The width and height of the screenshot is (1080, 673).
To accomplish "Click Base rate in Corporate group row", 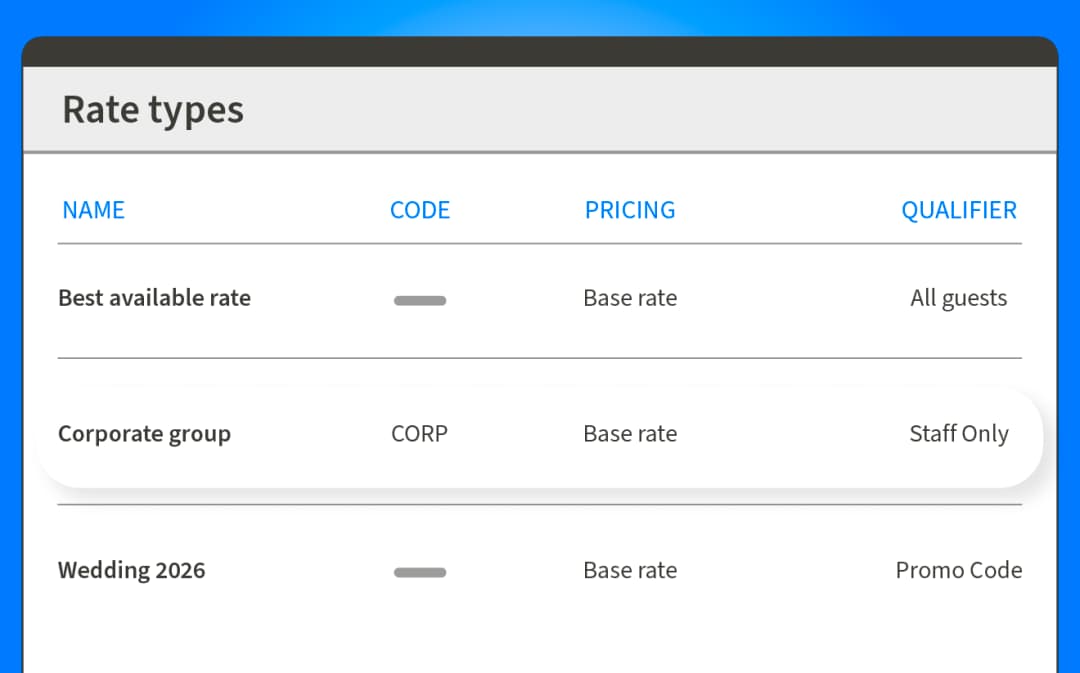I will point(630,434).
